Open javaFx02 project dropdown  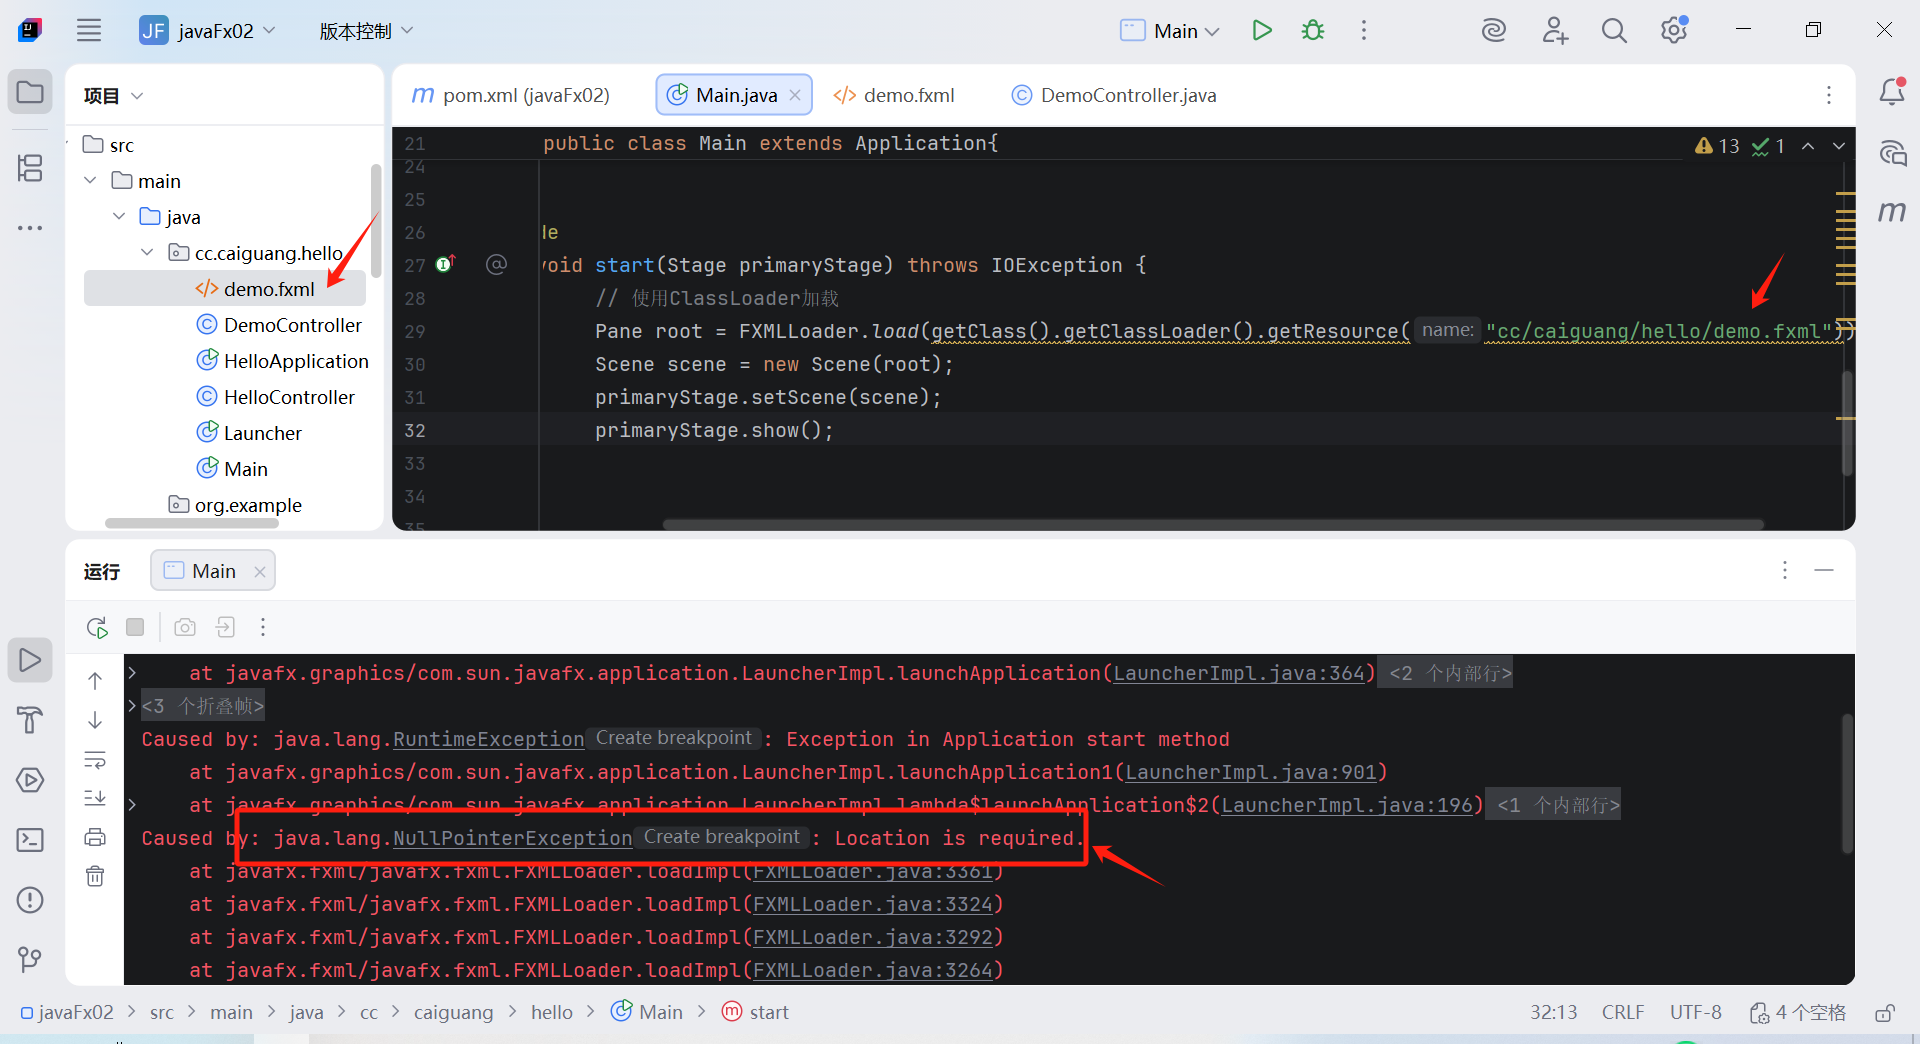pos(208,31)
